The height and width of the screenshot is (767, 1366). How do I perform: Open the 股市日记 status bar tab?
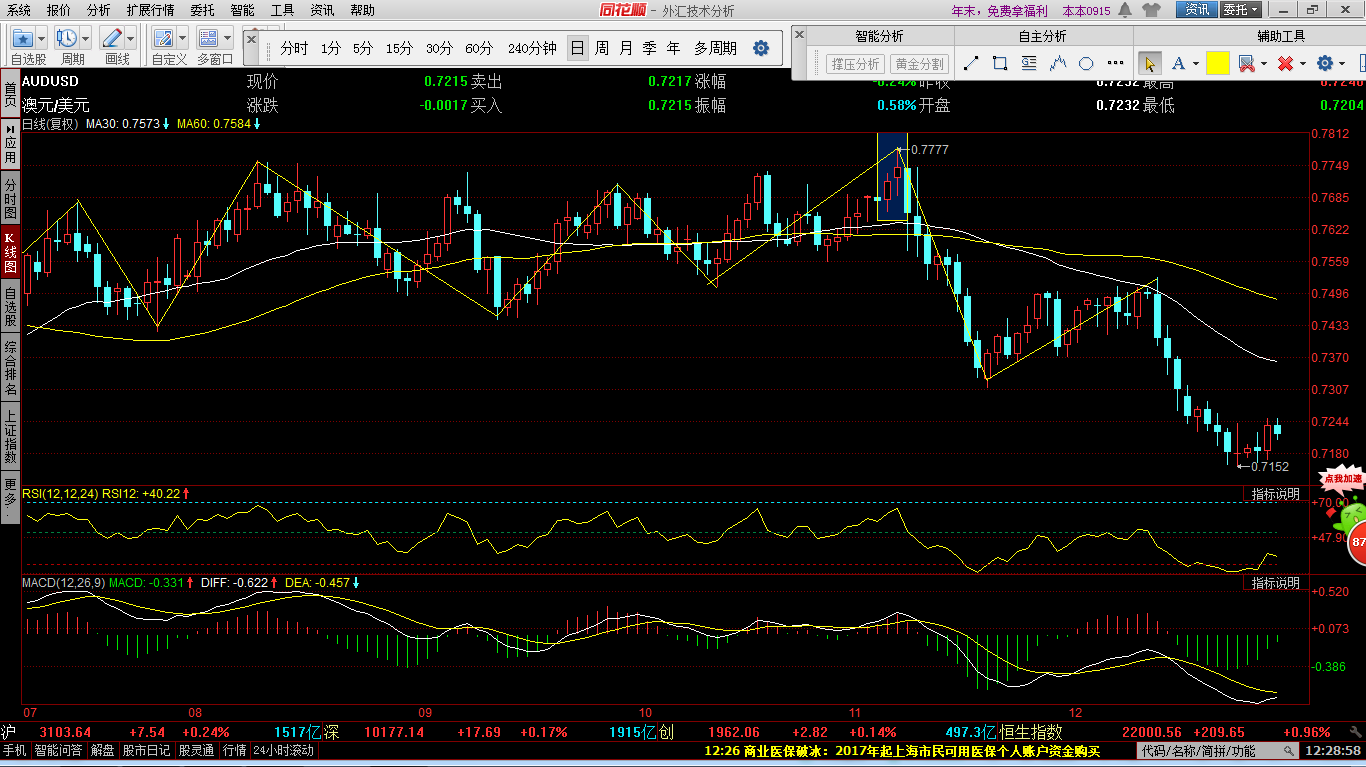146,750
